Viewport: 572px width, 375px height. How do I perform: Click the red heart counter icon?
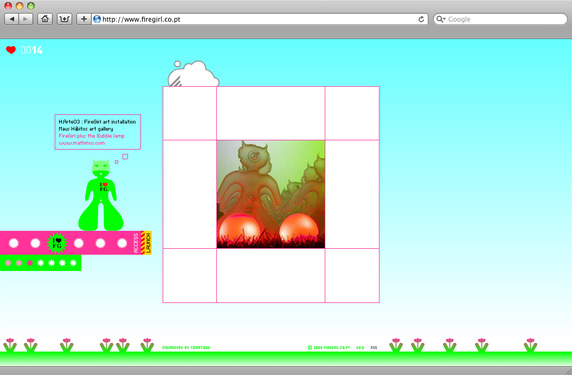[11, 50]
